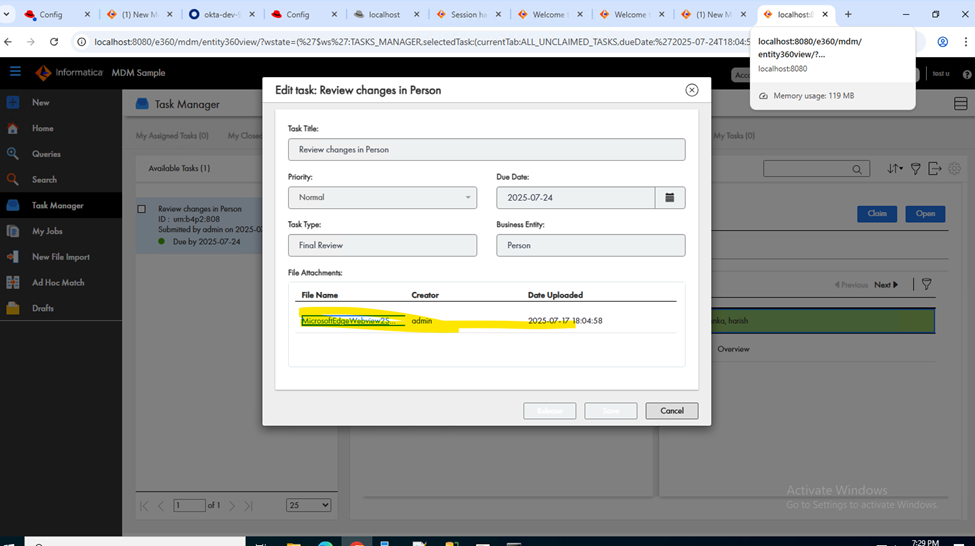The height and width of the screenshot is (546, 975).
Task: Click the Date Uploaded column header
Action: pyautogui.click(x=555, y=295)
